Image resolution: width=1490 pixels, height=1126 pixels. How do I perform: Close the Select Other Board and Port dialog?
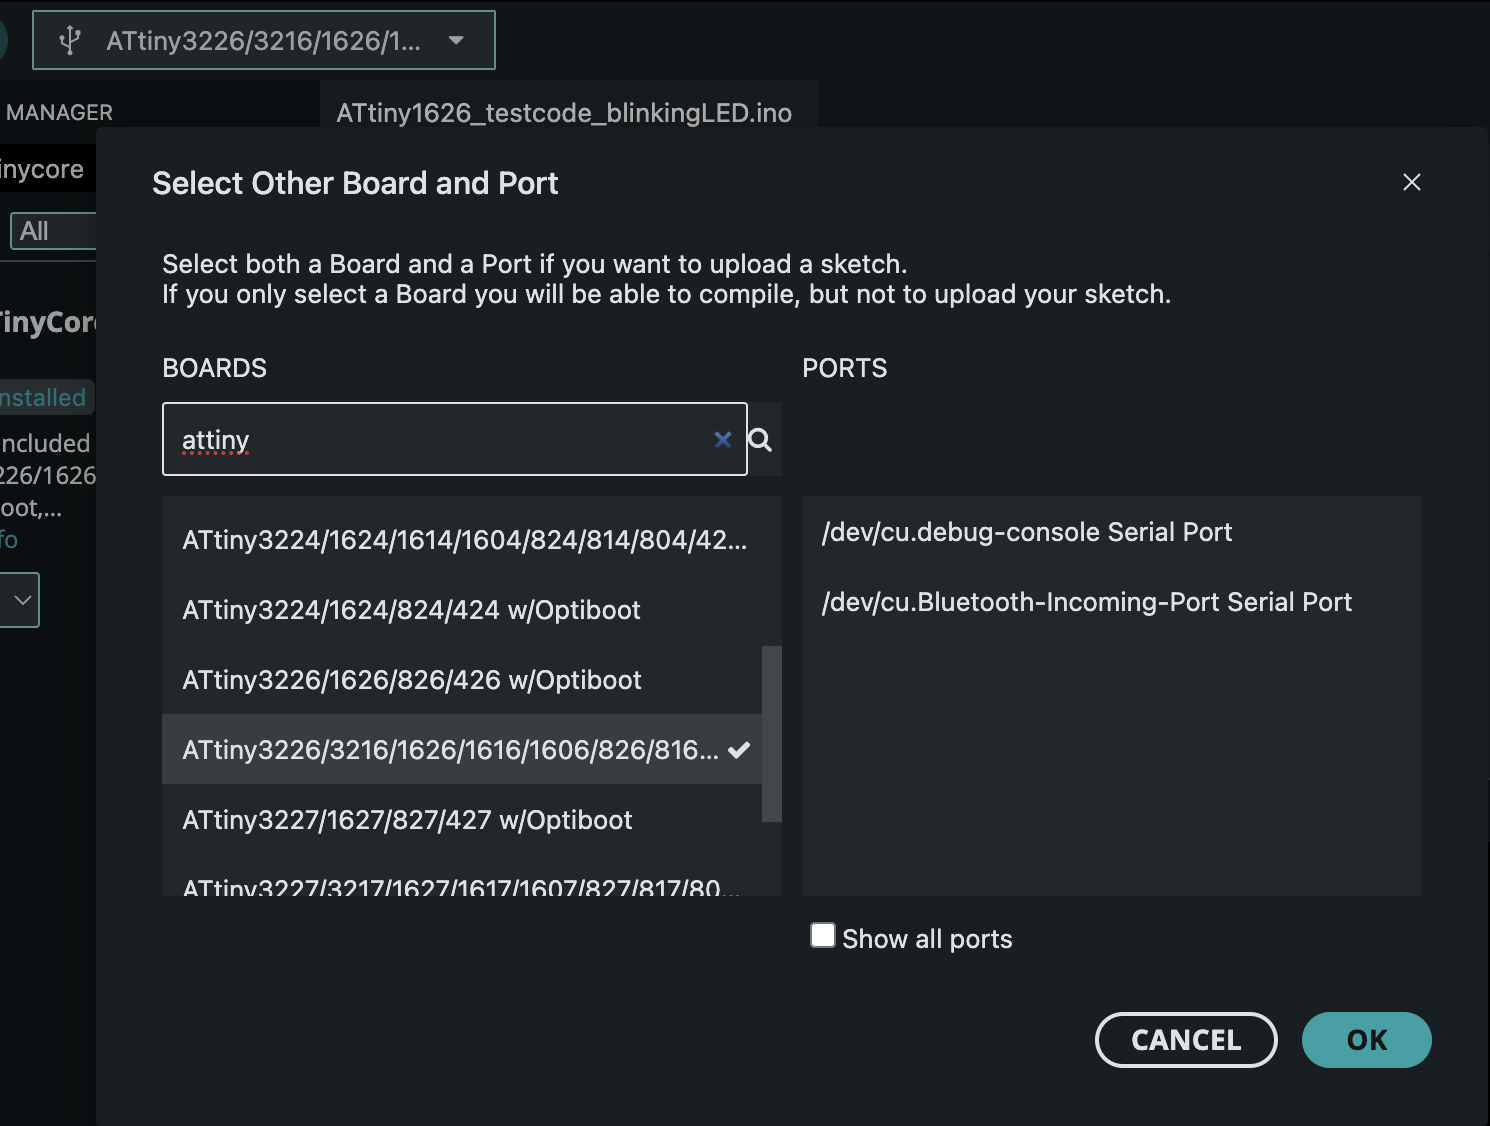click(1412, 183)
